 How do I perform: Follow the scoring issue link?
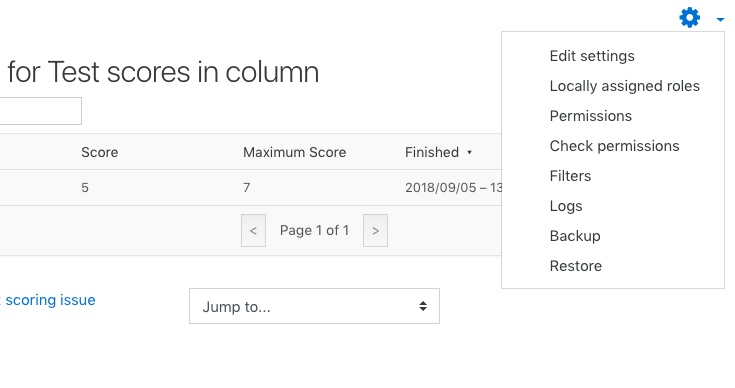[50, 300]
